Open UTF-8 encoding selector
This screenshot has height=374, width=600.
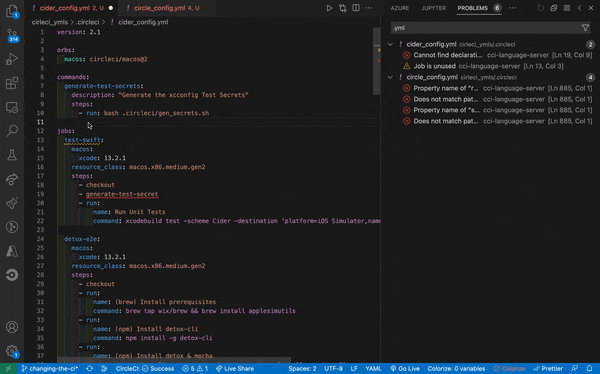coord(333,369)
